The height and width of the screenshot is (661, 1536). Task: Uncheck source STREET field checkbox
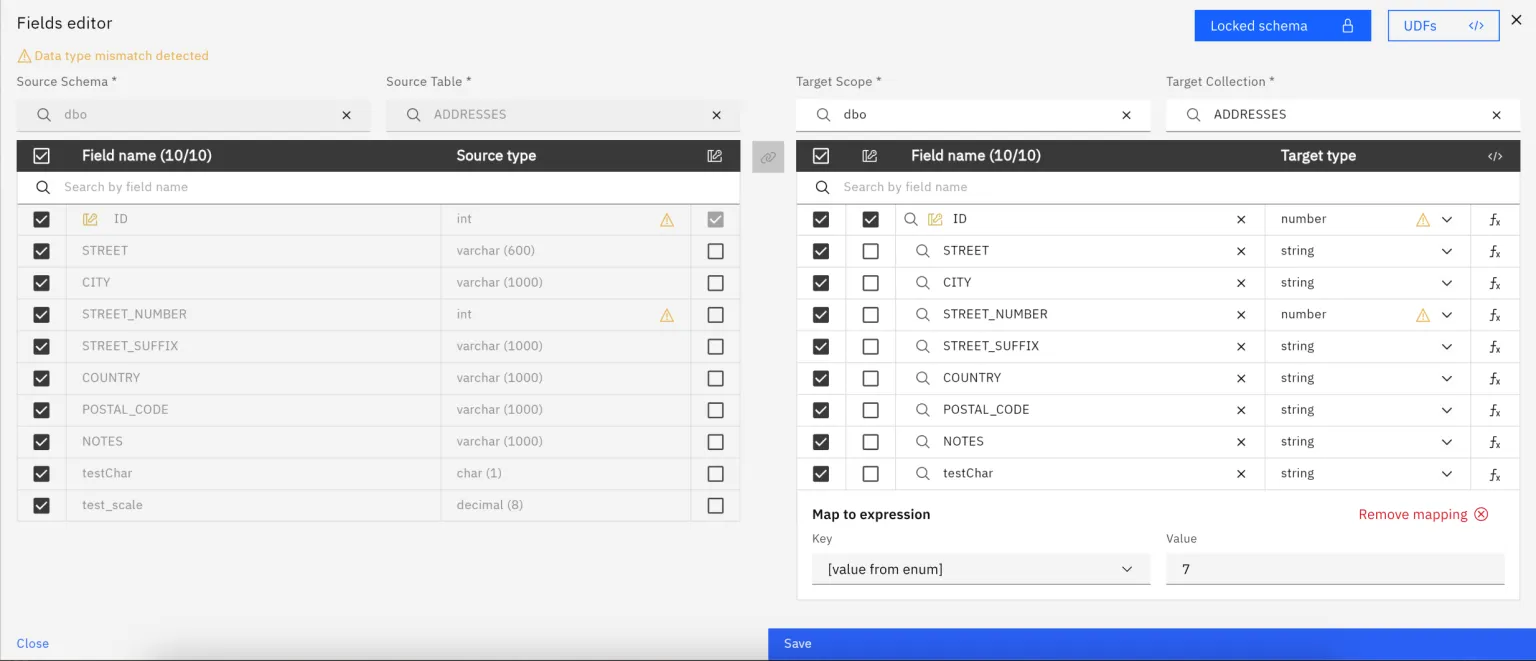tap(41, 251)
